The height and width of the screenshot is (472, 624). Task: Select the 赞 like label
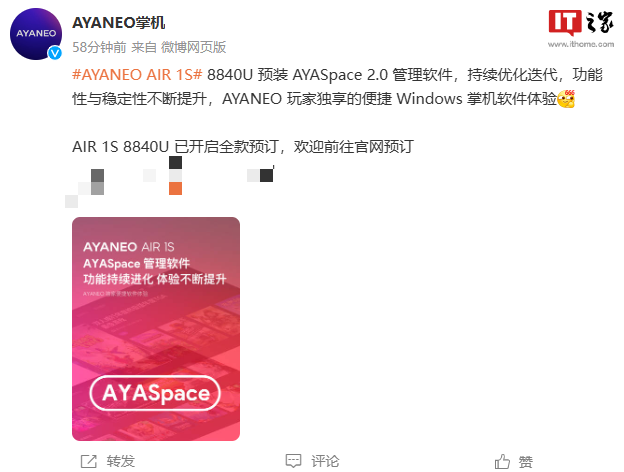tap(526, 462)
